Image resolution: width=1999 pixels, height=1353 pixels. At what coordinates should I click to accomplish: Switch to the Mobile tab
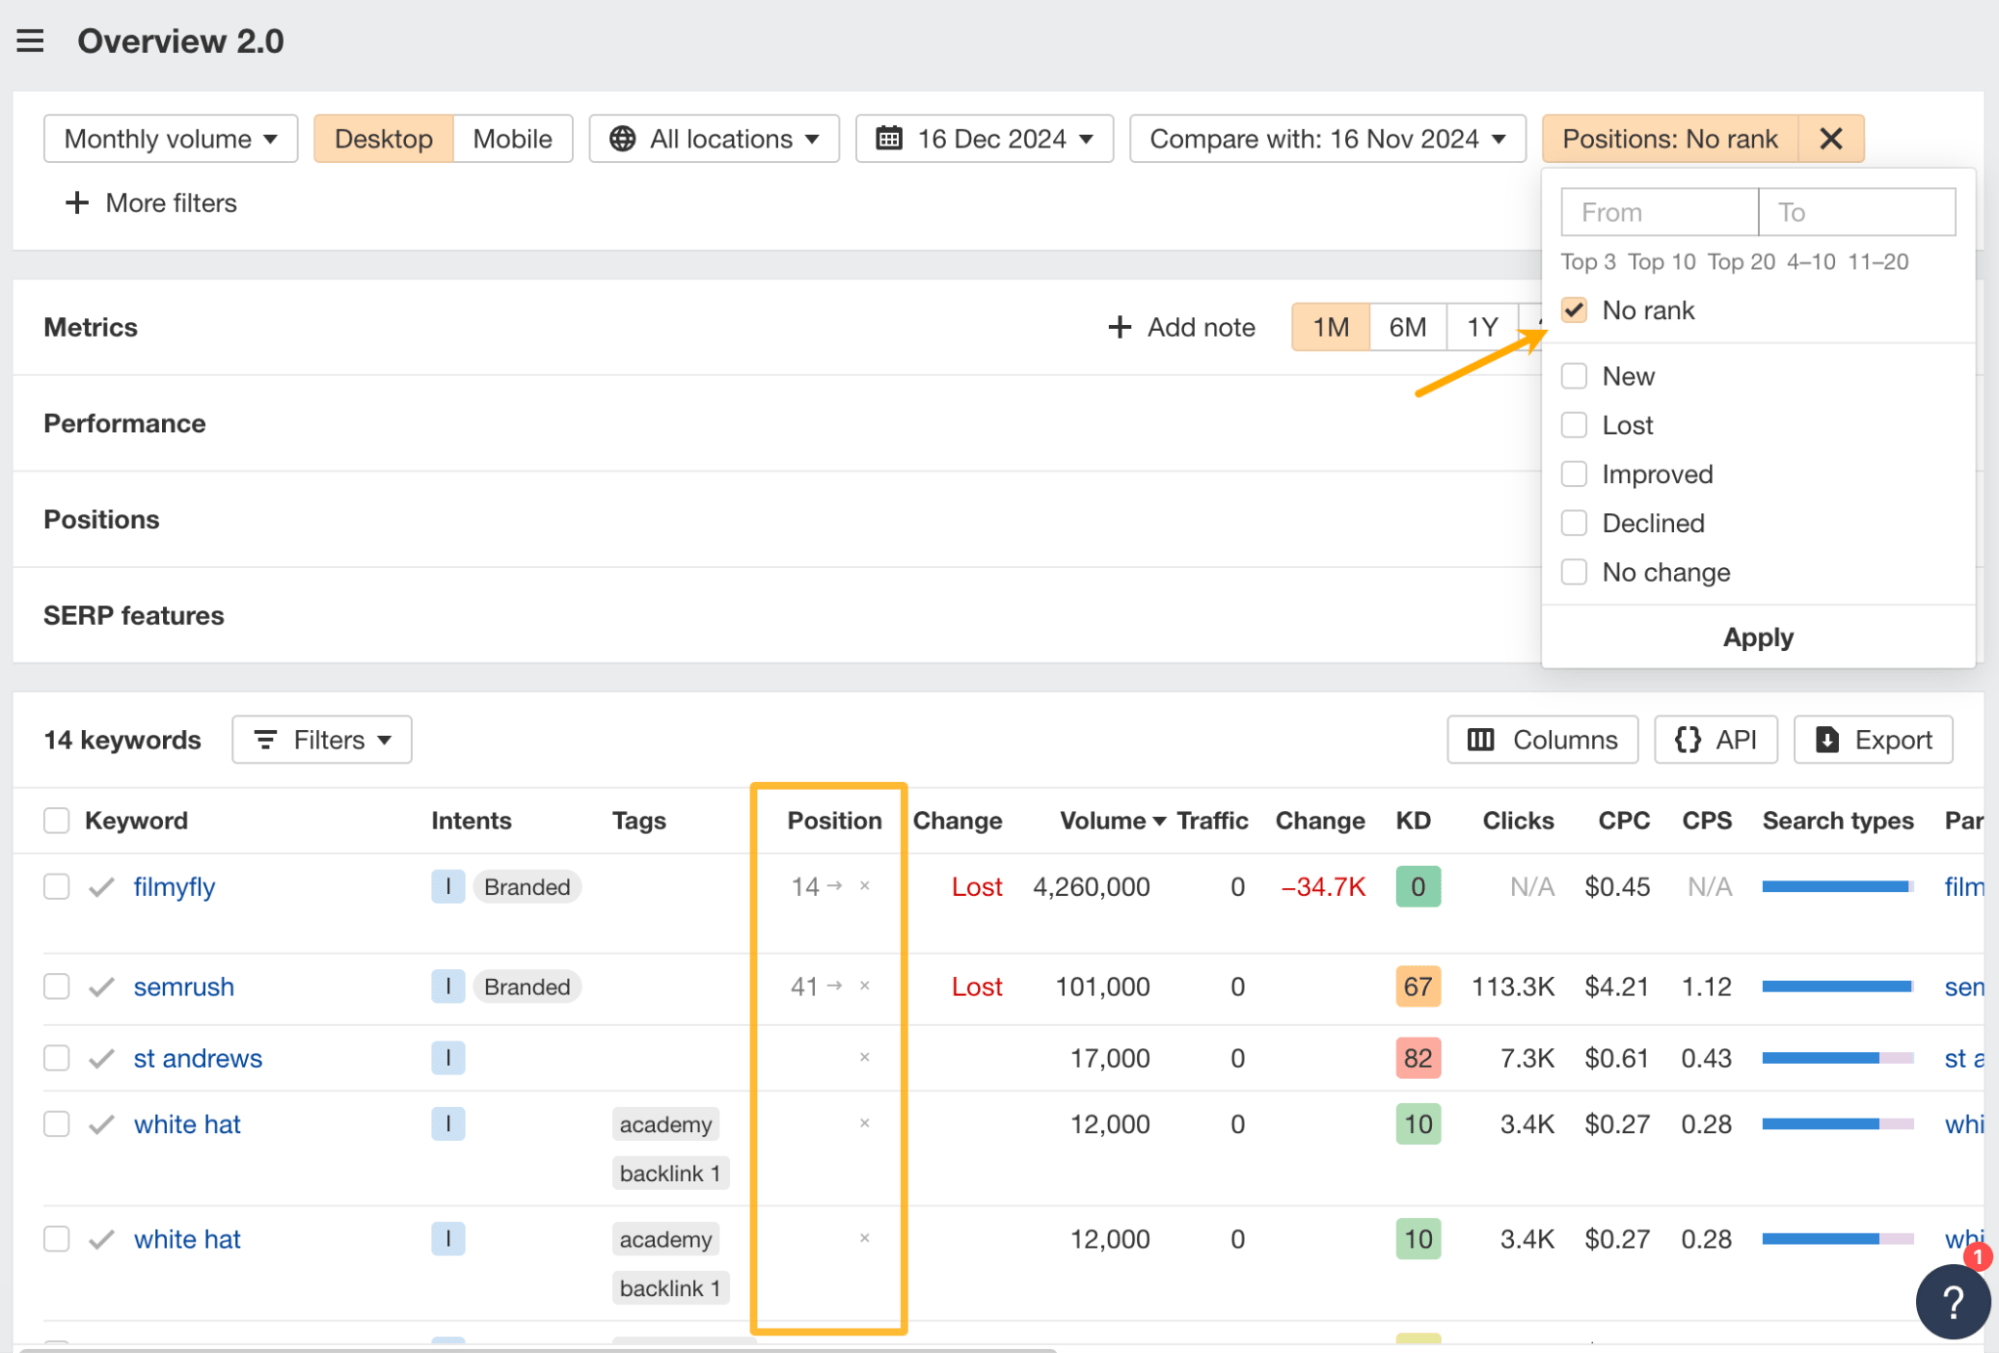click(x=512, y=138)
